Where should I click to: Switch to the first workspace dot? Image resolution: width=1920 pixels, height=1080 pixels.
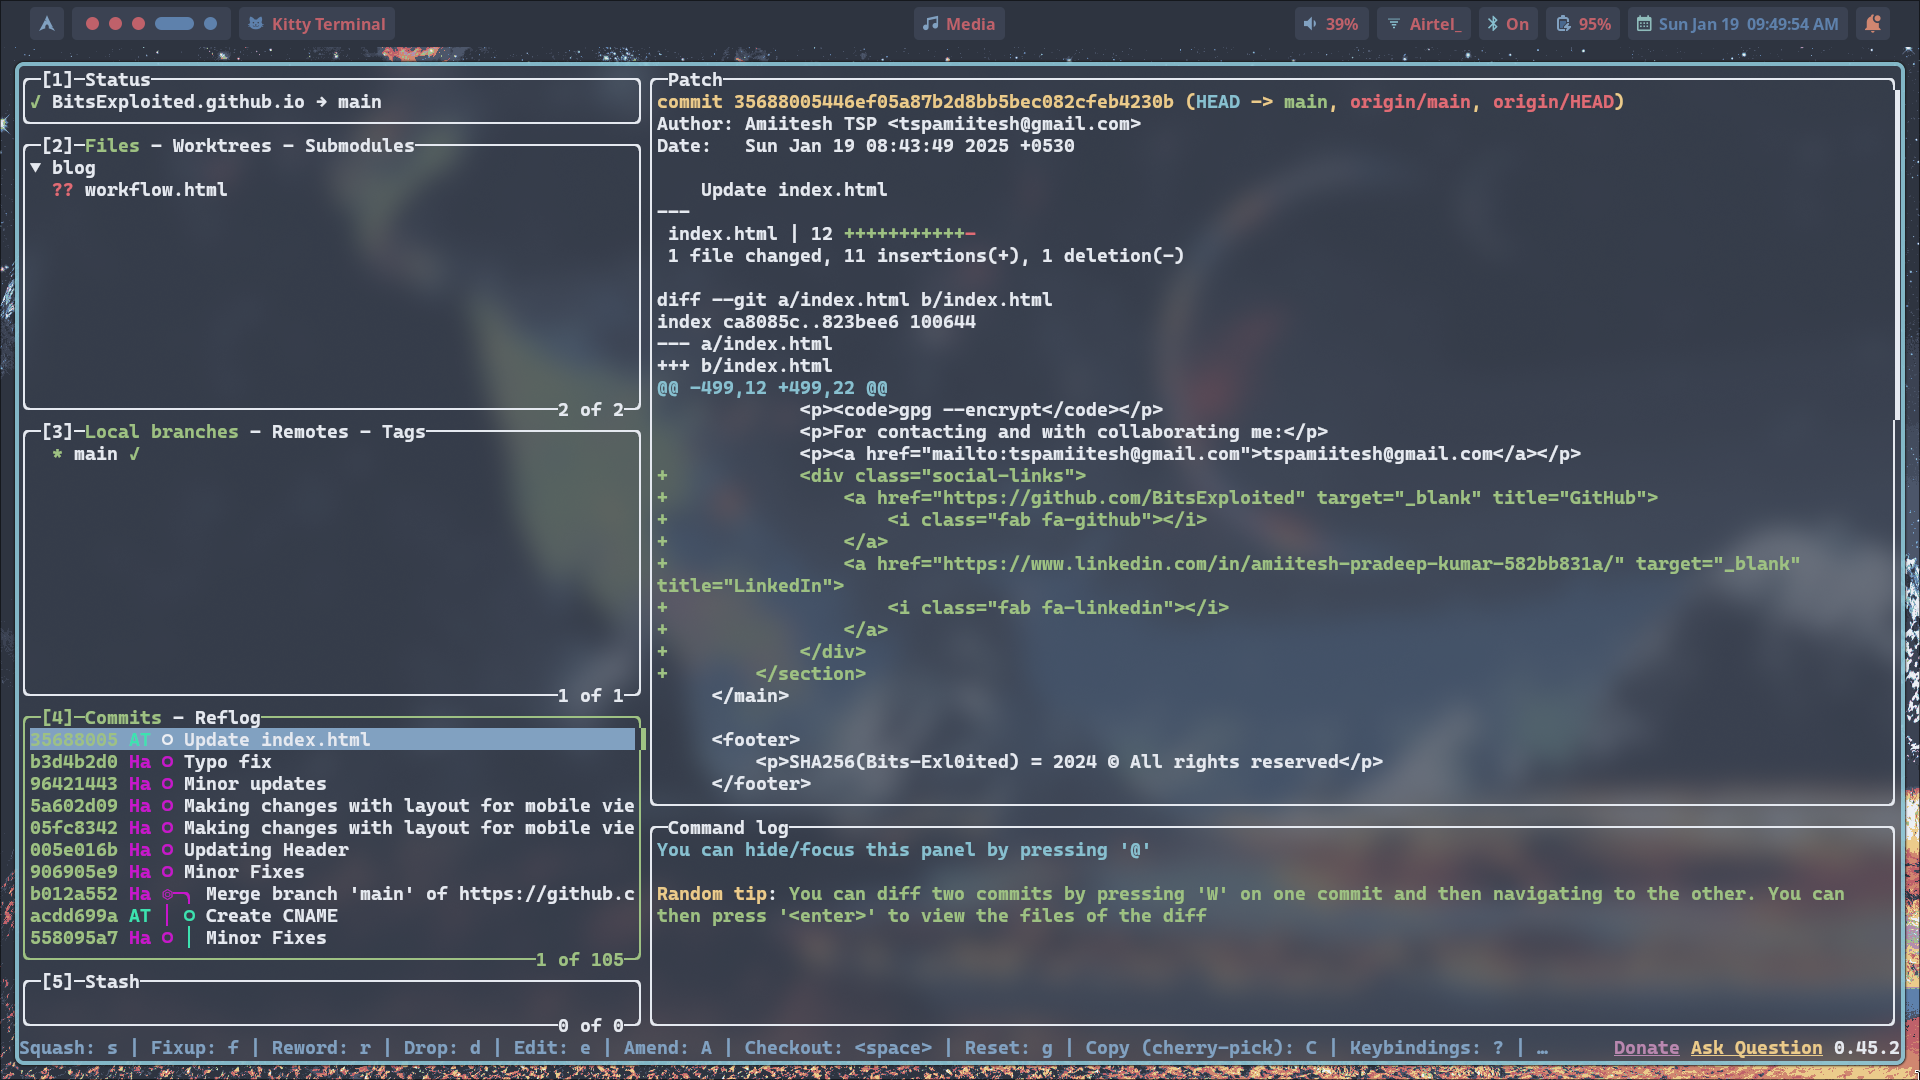click(92, 24)
